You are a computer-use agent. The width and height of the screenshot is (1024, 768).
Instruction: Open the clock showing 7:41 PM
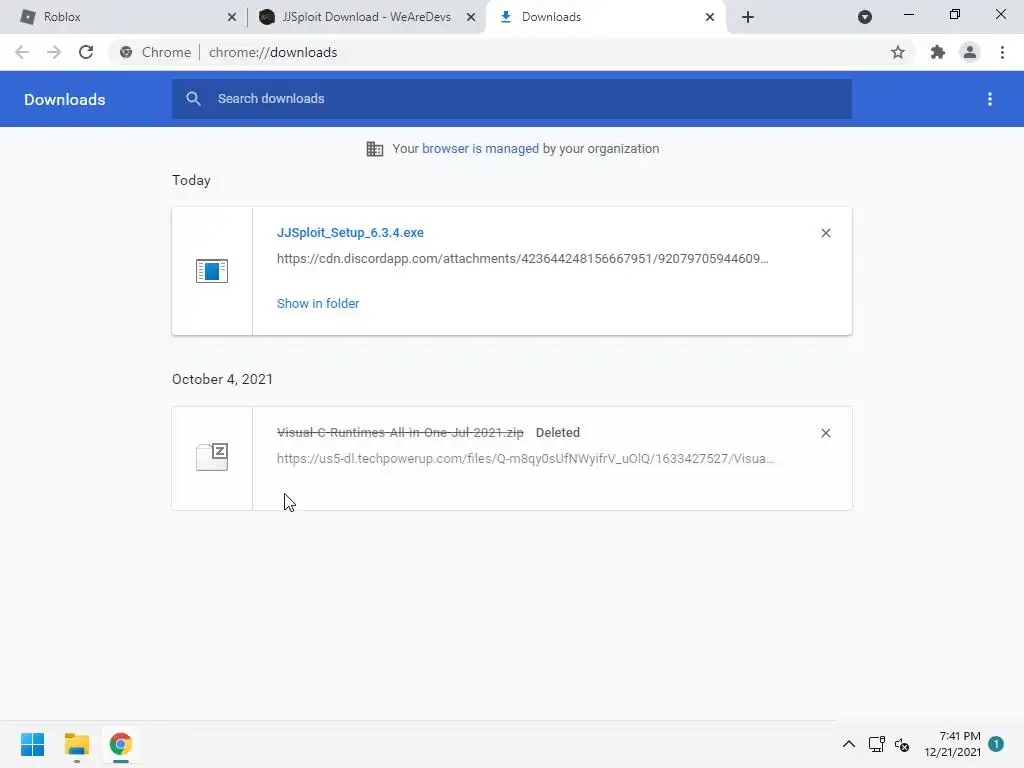point(952,744)
